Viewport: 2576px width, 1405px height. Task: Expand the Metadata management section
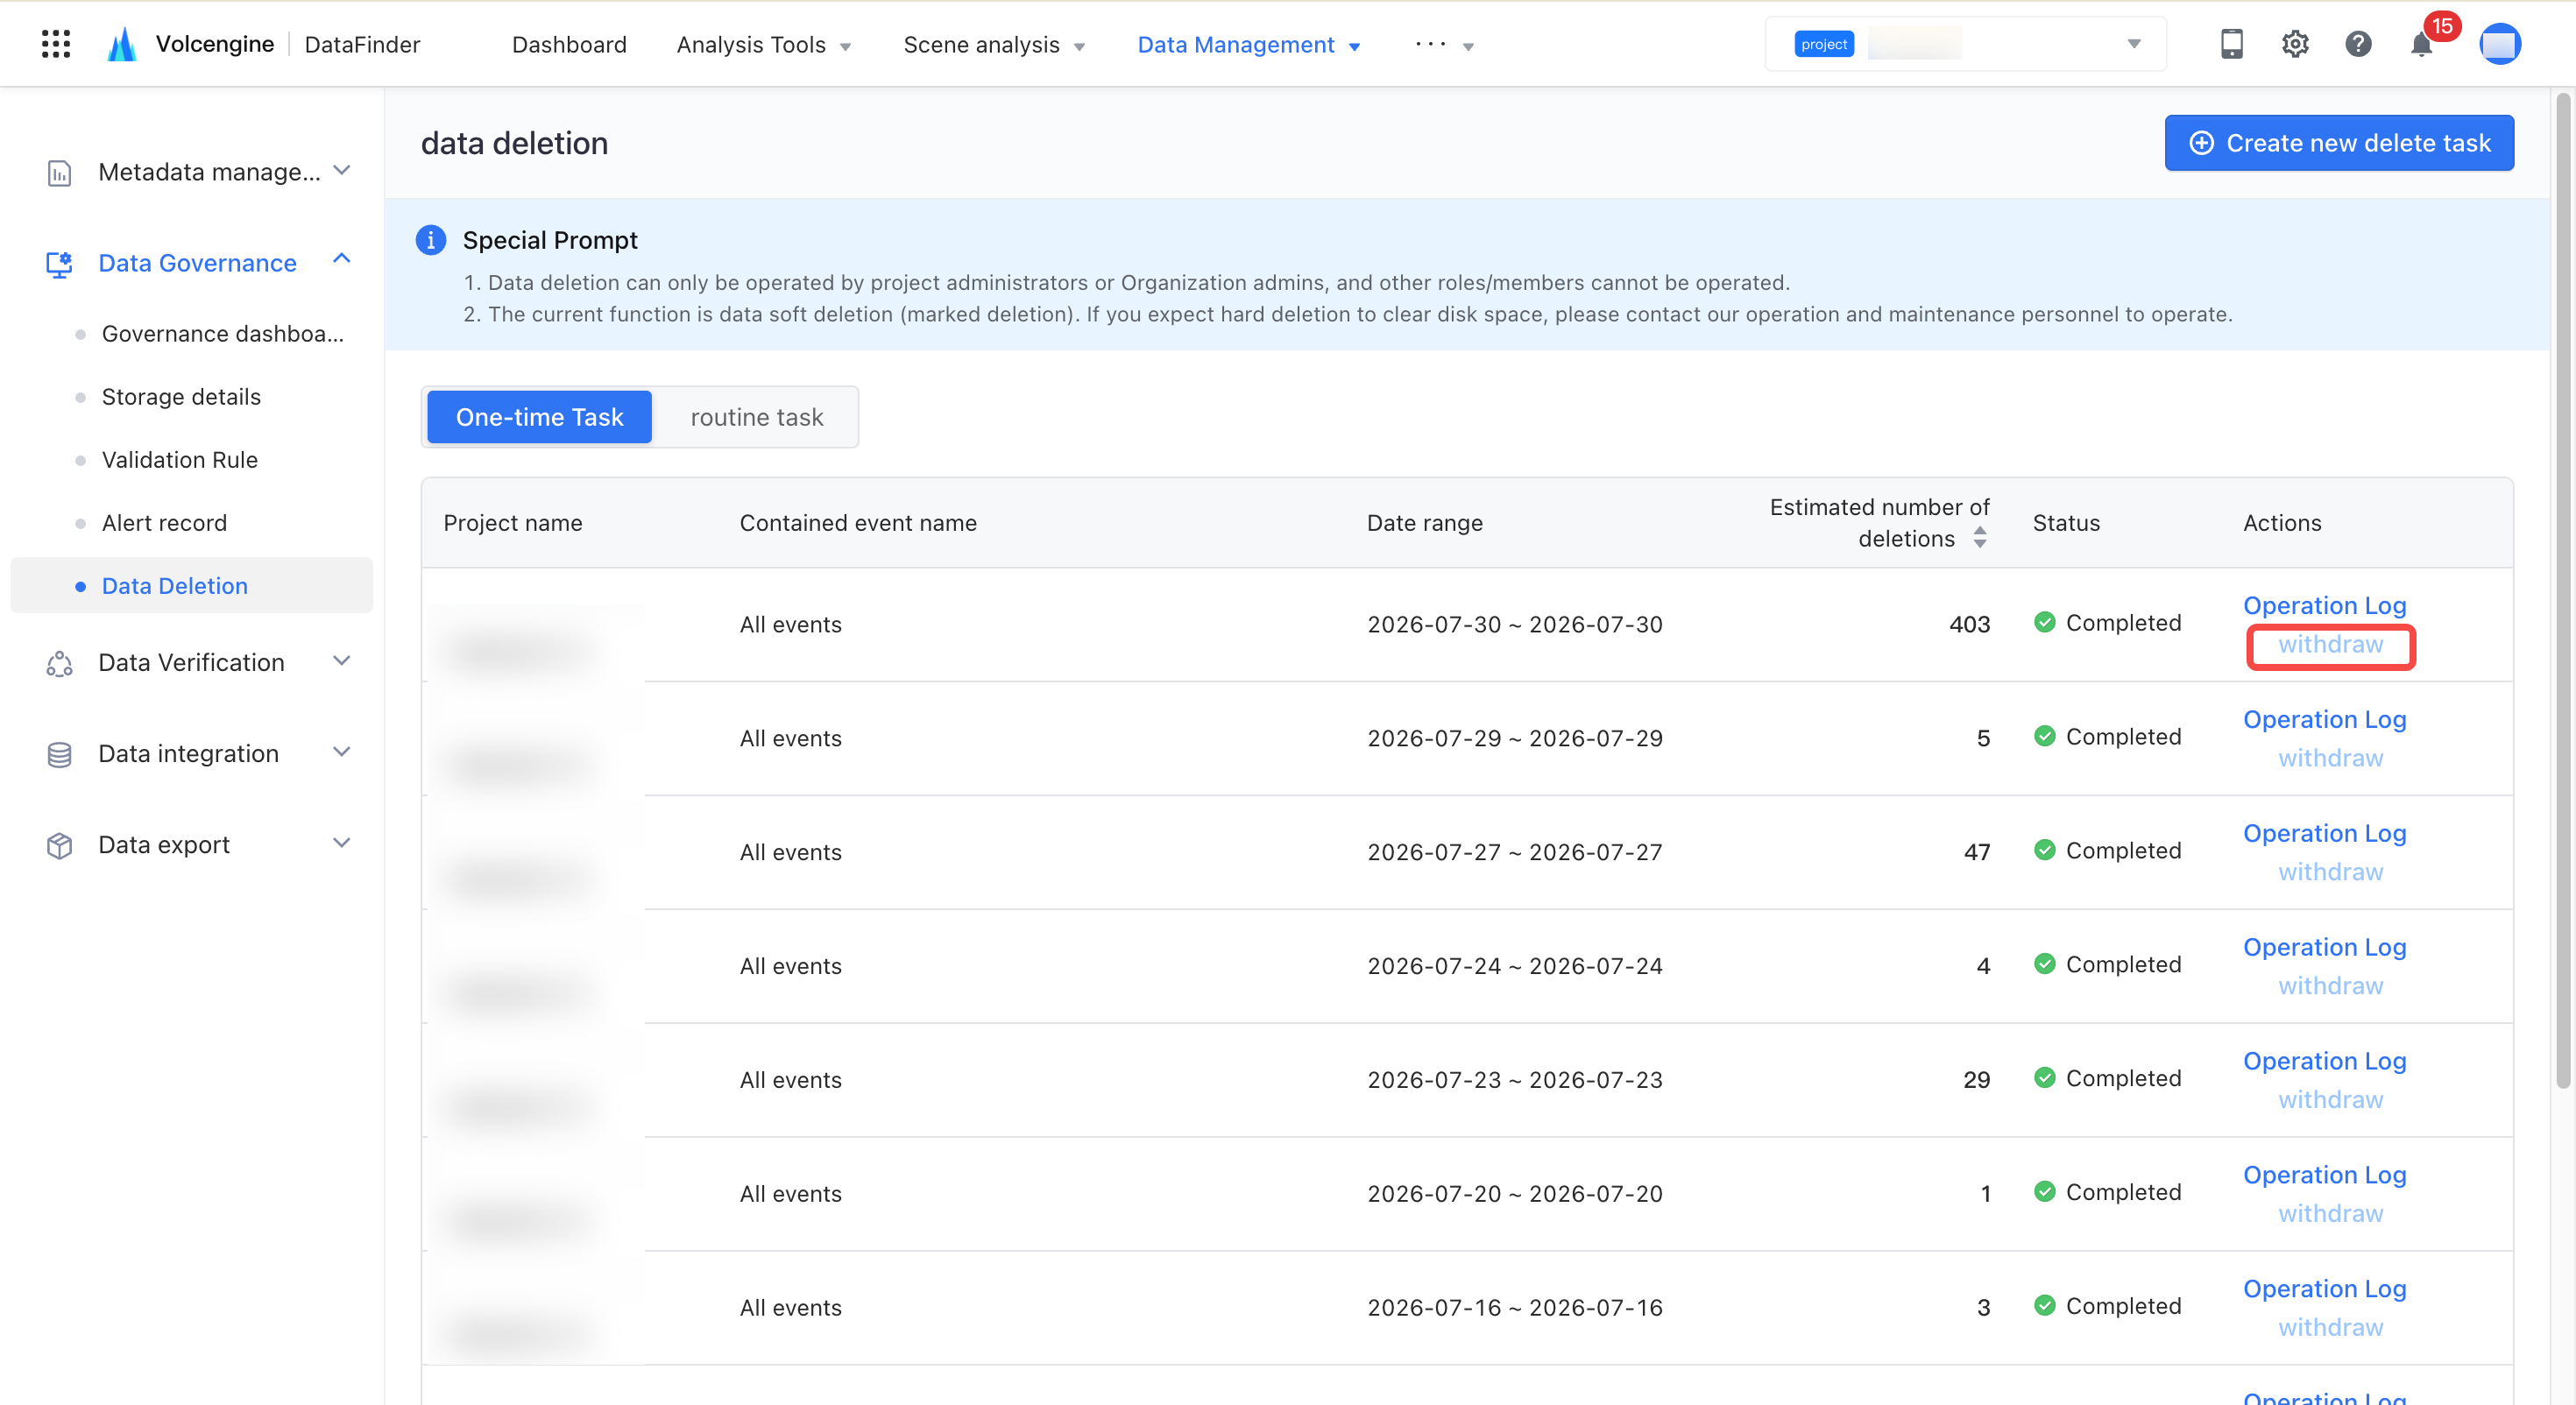[x=341, y=170]
